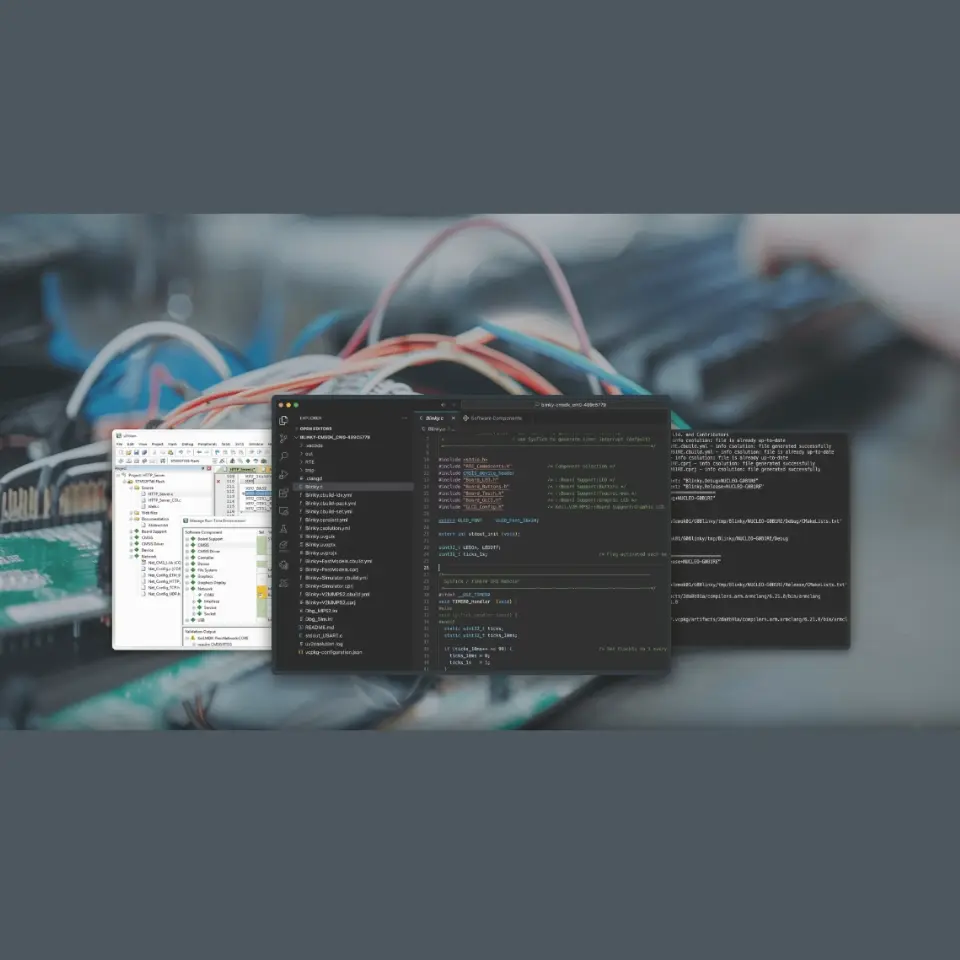960x960 pixels.
Task: Expand the RTE folder in Explorer
Action: tap(310, 462)
